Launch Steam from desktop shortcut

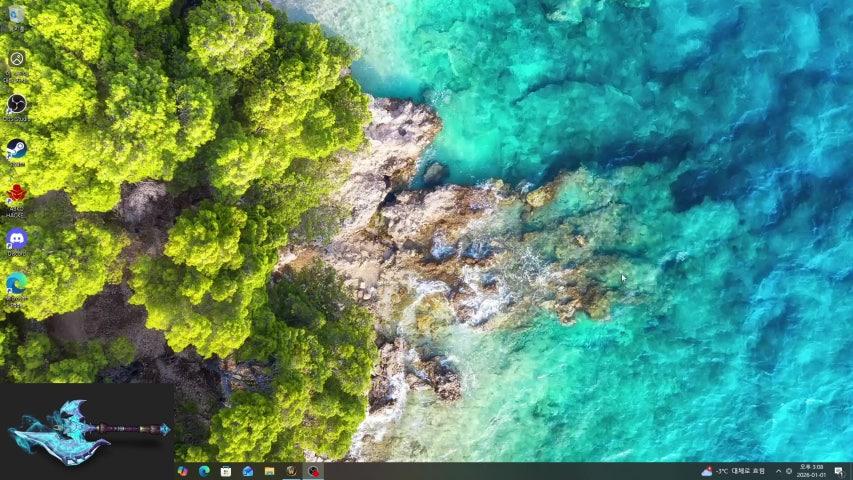[16, 152]
